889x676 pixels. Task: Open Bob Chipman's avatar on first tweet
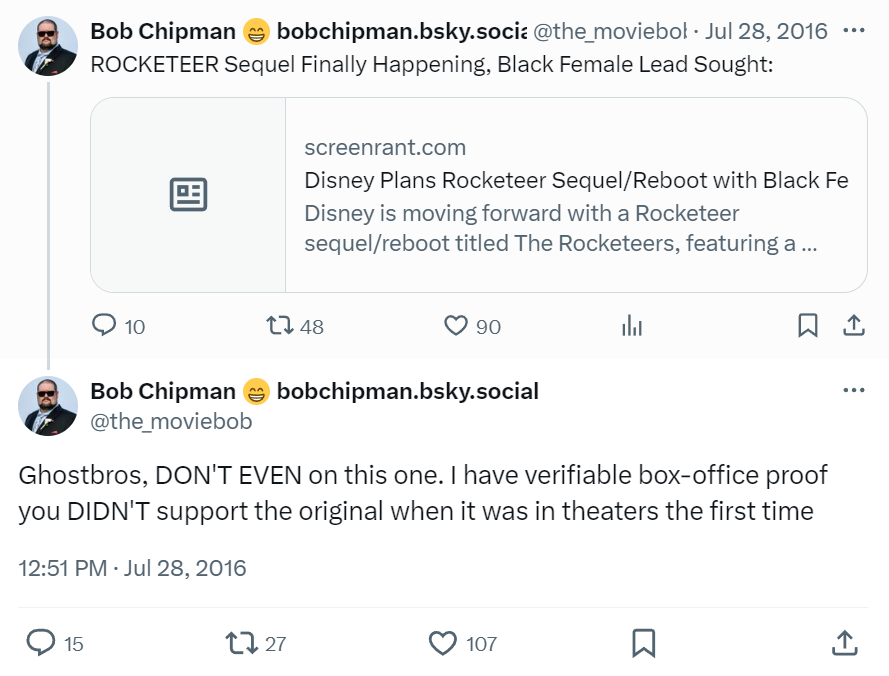click(x=48, y=46)
